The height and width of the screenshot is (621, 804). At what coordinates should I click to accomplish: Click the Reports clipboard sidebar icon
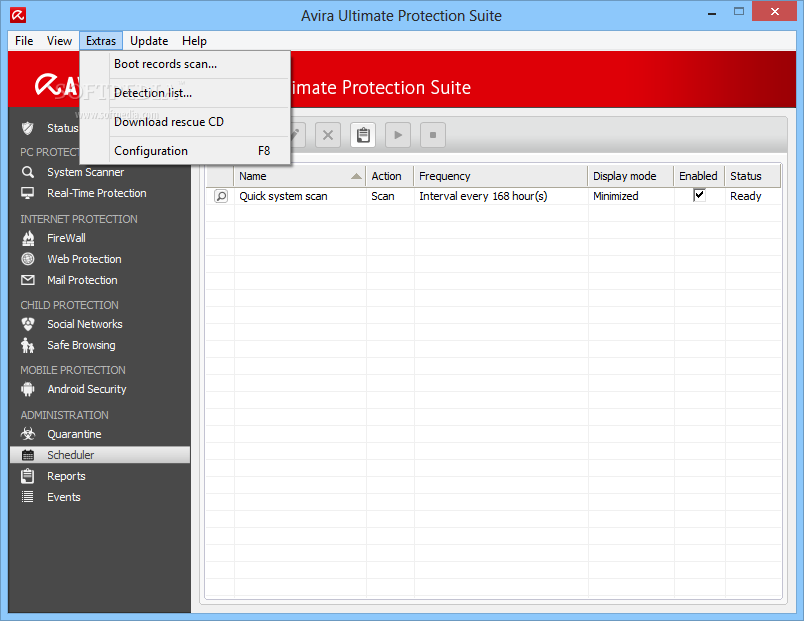click(x=28, y=476)
